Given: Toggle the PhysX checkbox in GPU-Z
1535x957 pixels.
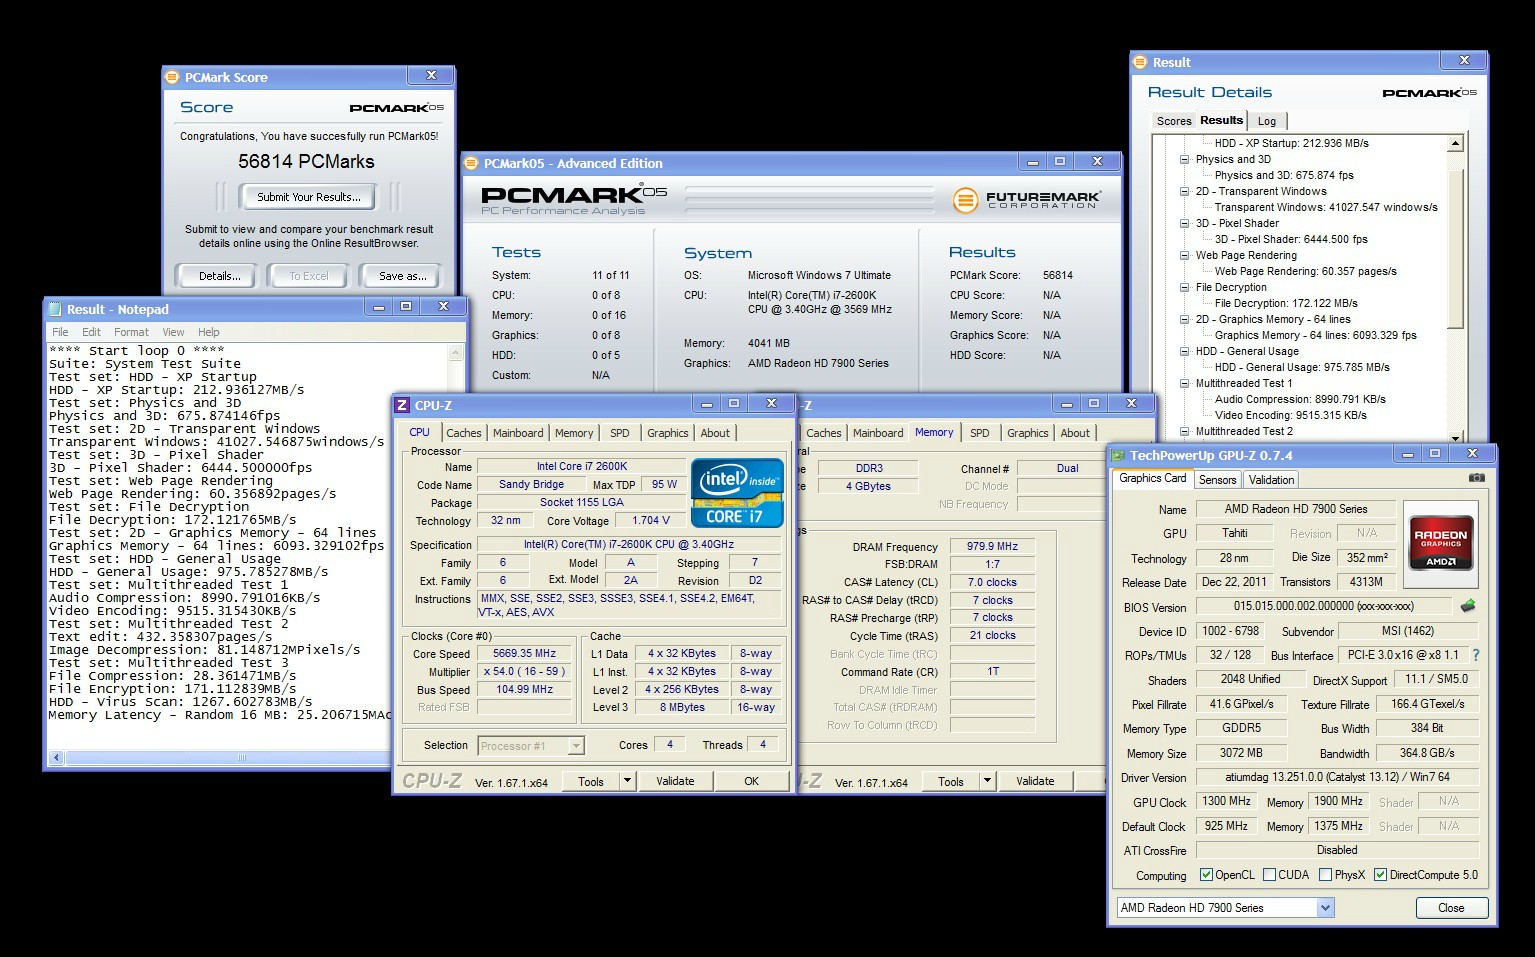Looking at the screenshot, I should click(x=1325, y=875).
